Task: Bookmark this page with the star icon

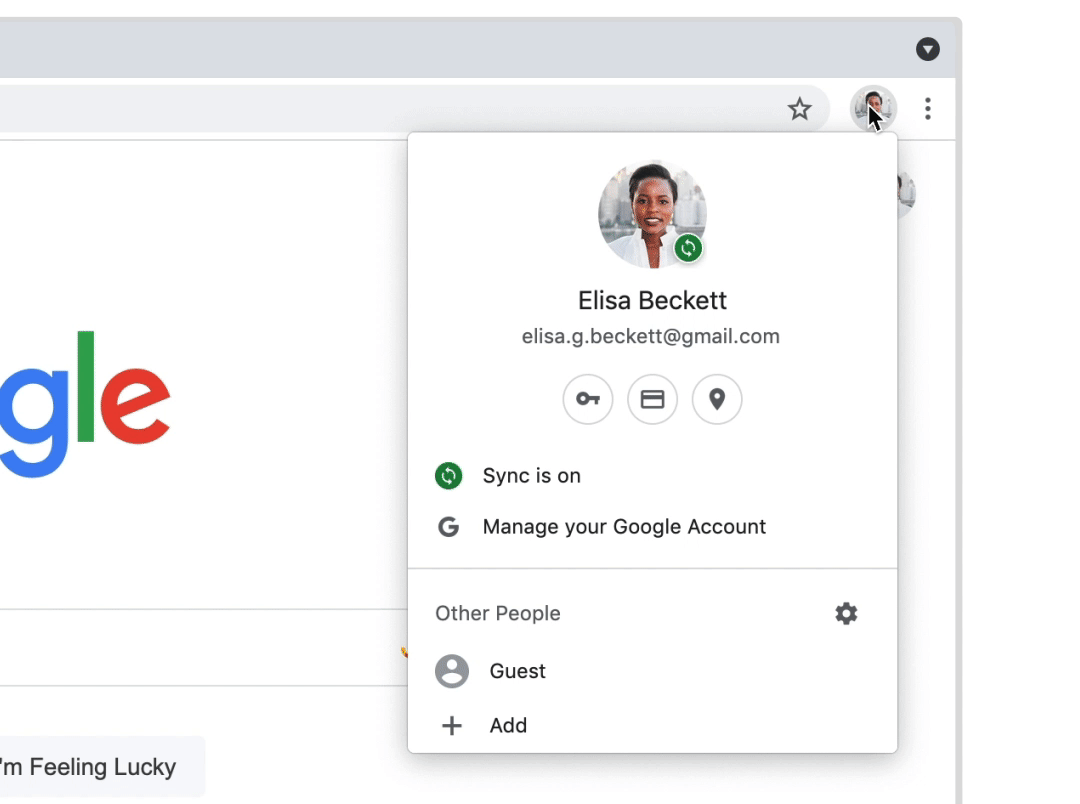Action: point(799,109)
